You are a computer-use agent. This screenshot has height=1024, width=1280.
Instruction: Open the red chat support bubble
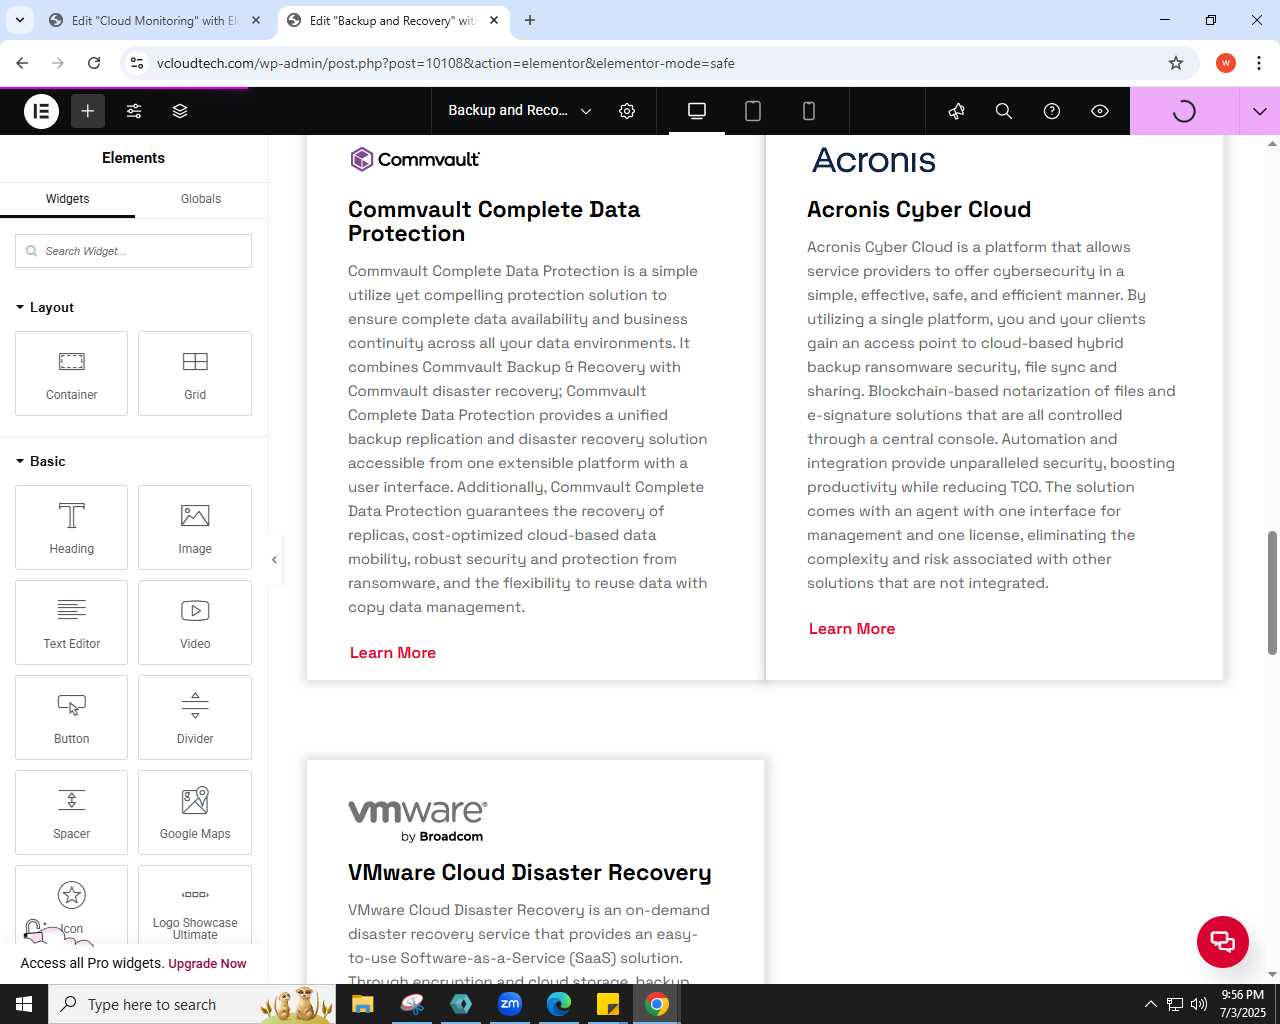pyautogui.click(x=1223, y=942)
